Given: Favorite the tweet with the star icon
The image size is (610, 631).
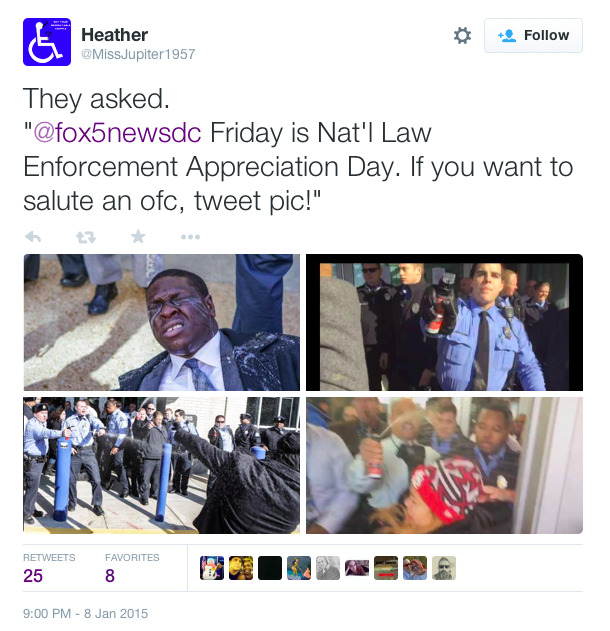Looking at the screenshot, I should point(138,237).
